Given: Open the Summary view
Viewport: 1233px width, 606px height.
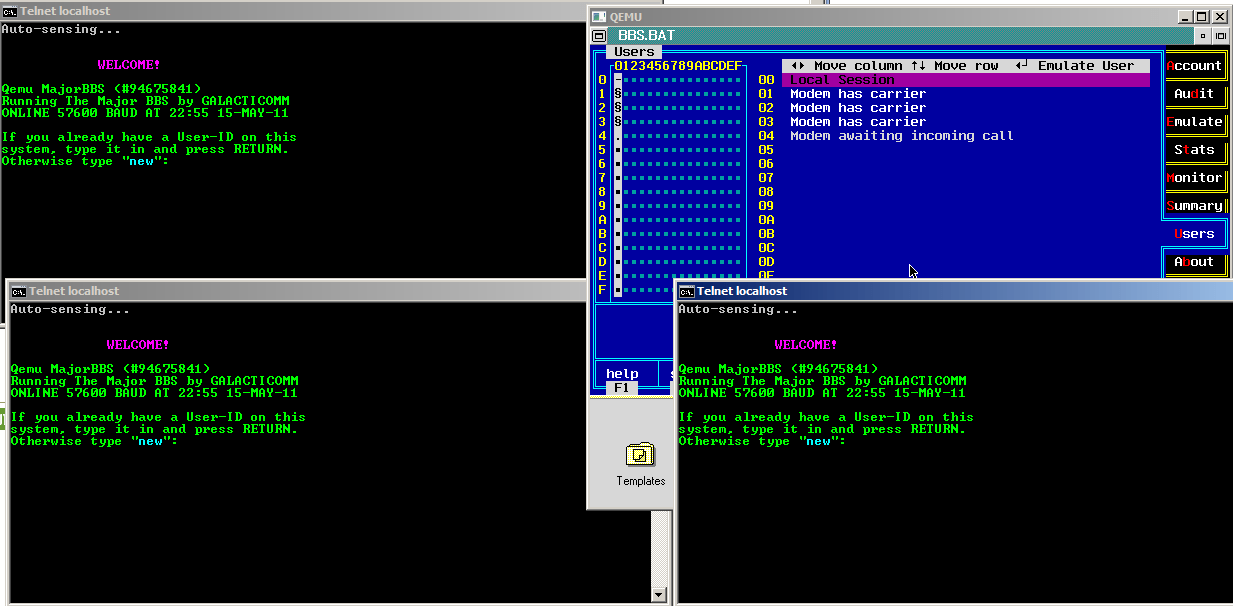Looking at the screenshot, I should click(x=1194, y=205).
